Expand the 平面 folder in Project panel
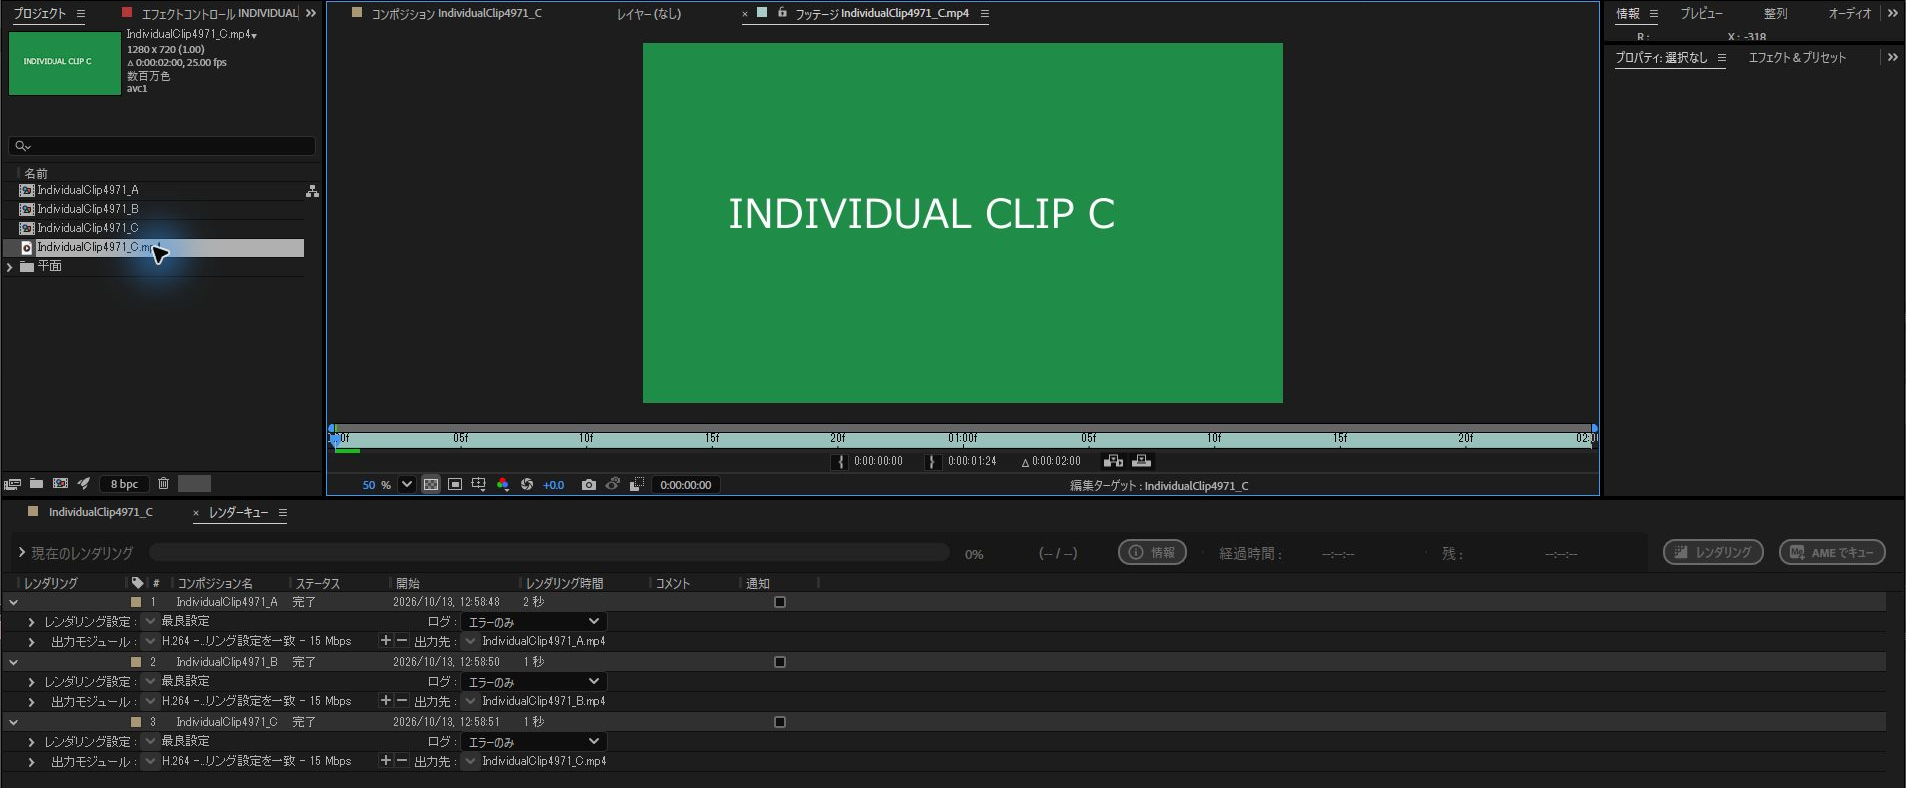 [x=10, y=267]
